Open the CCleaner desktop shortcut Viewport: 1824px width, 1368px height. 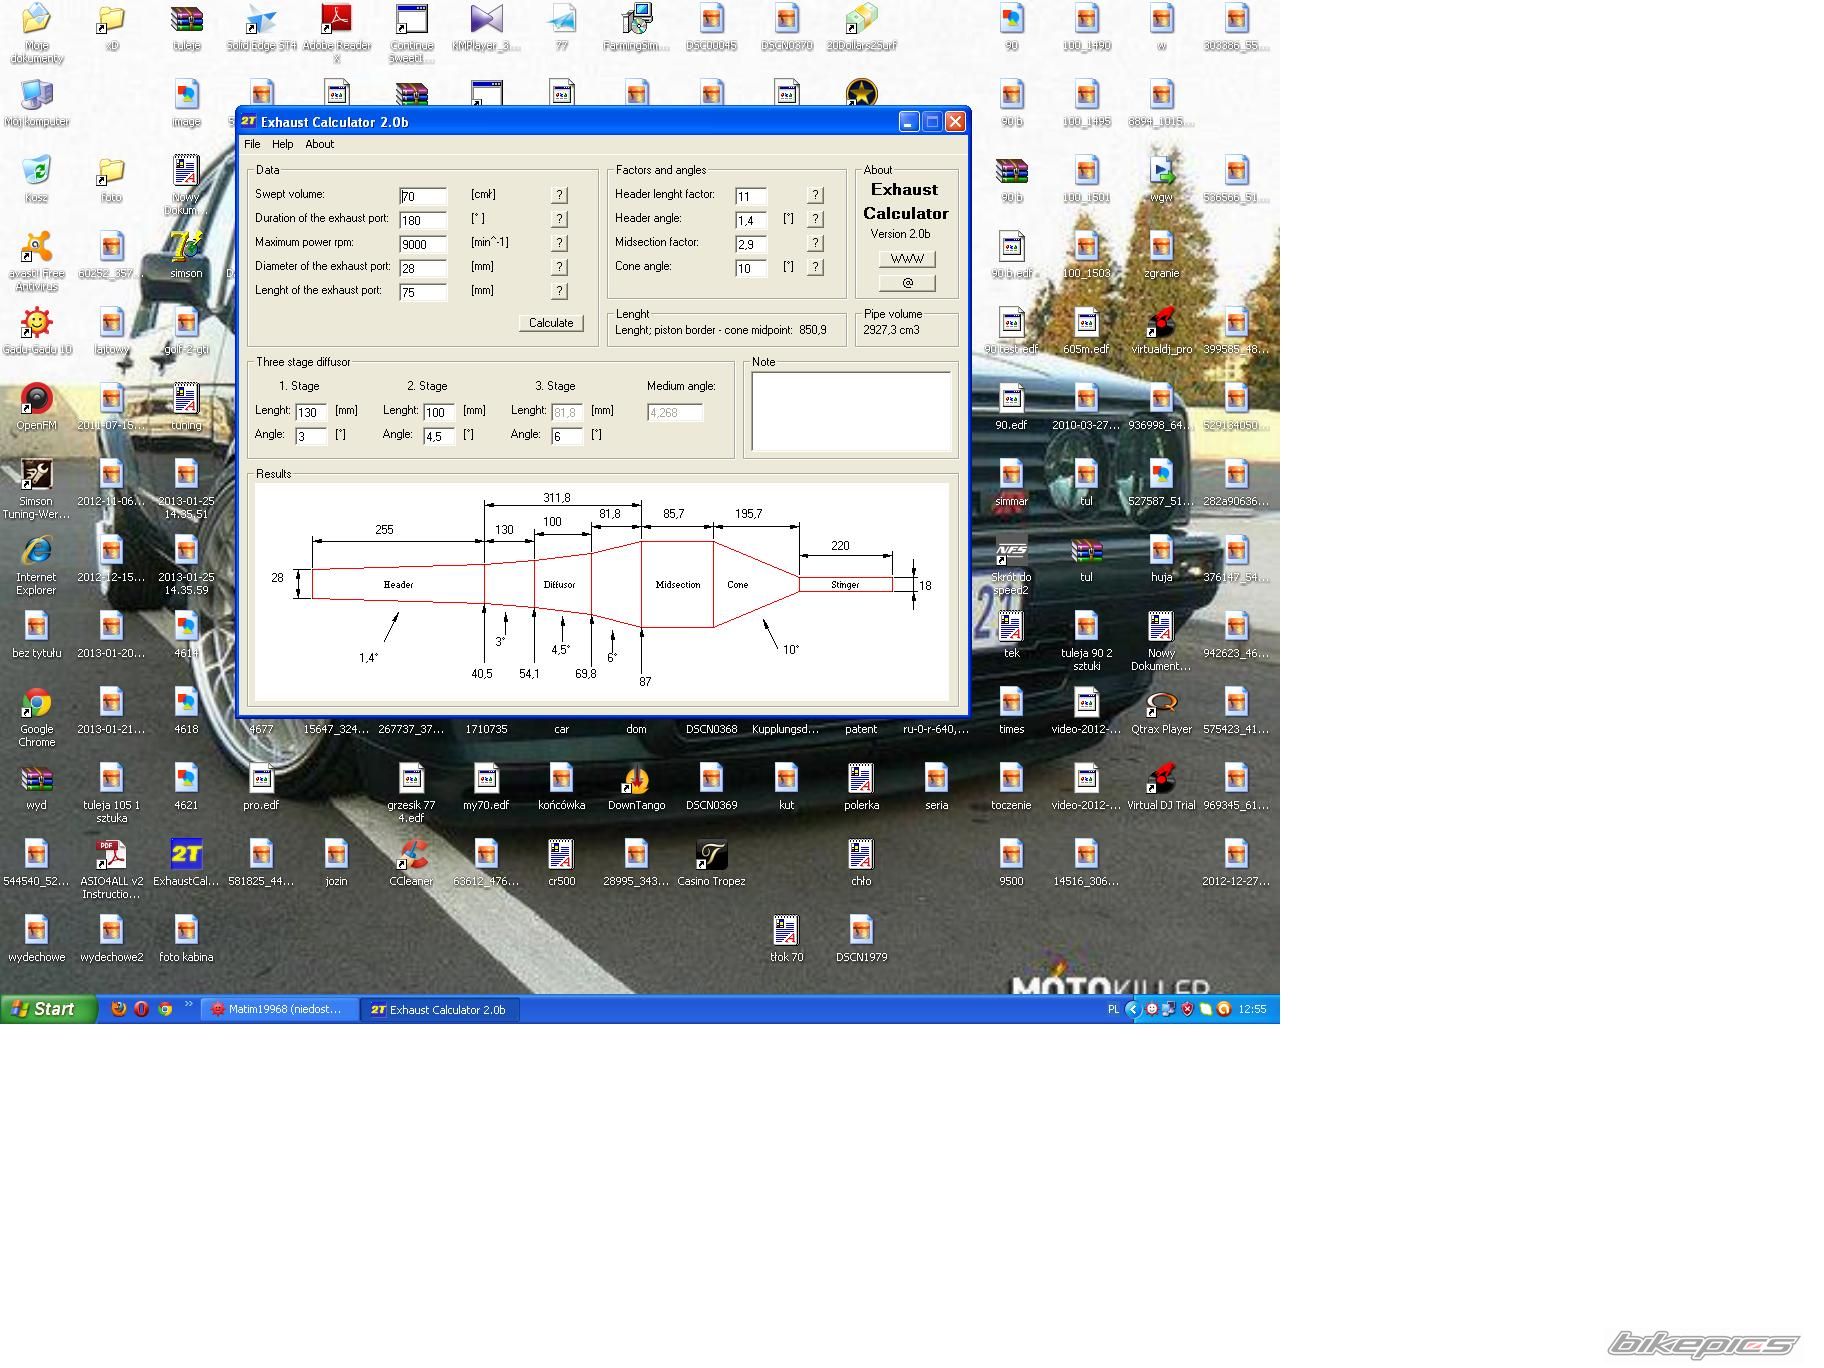coord(411,857)
